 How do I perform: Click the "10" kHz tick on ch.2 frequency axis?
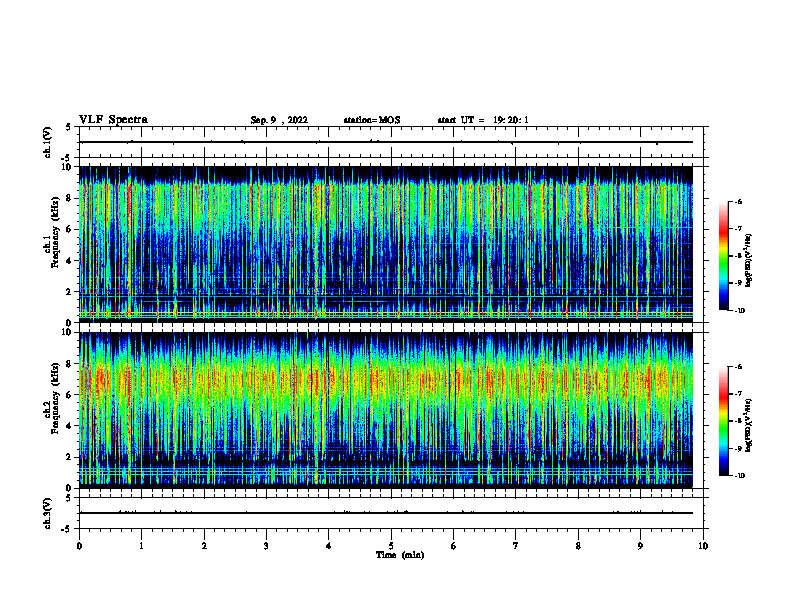(x=68, y=333)
